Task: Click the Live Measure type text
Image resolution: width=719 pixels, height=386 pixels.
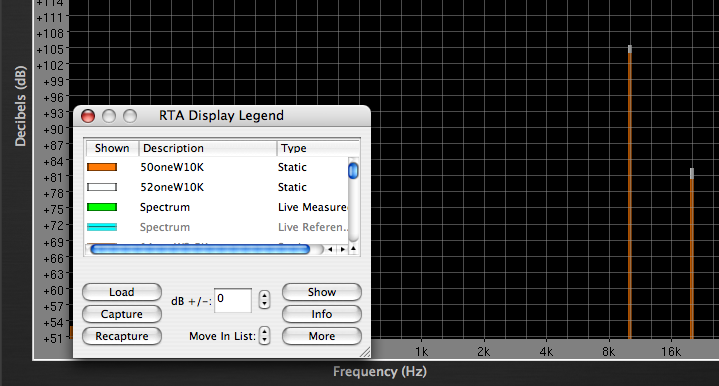Action: [x=312, y=207]
